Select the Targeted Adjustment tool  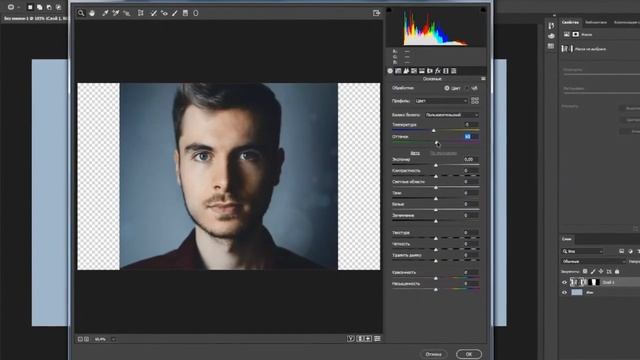point(127,13)
